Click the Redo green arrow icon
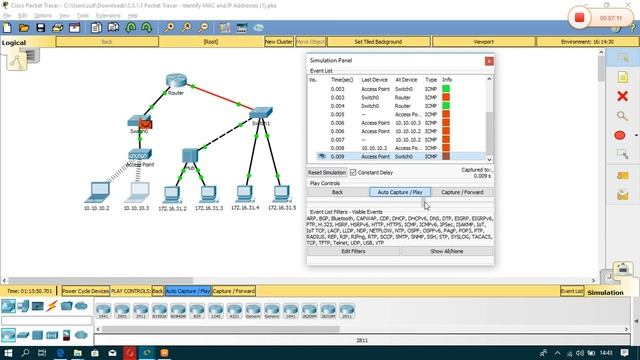 [147, 28]
